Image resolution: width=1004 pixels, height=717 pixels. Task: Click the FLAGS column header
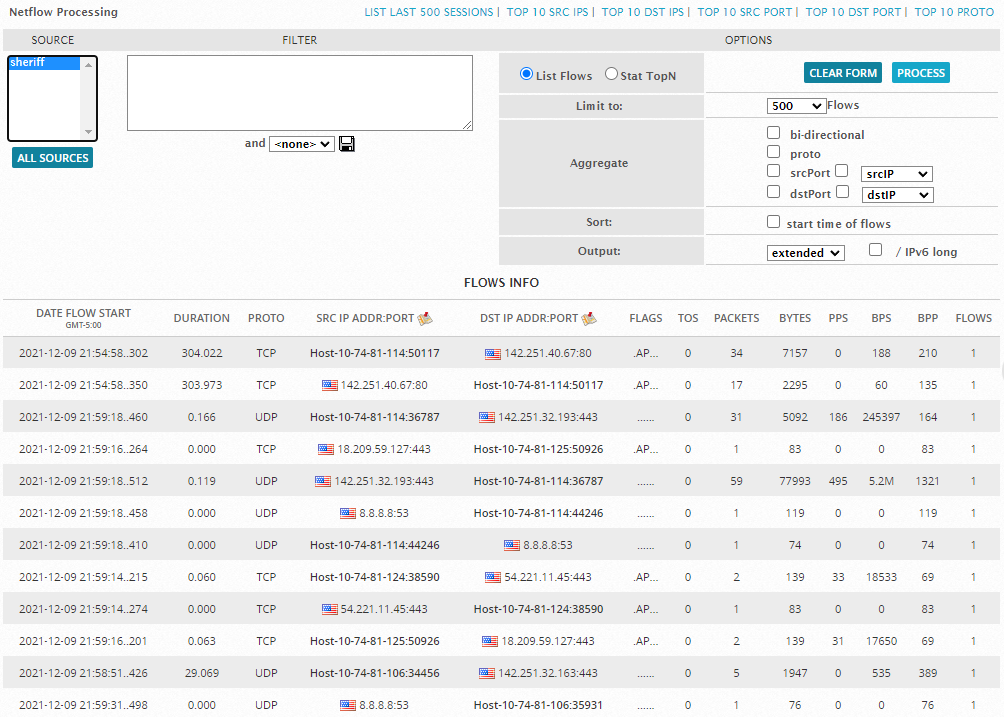pyautogui.click(x=645, y=318)
